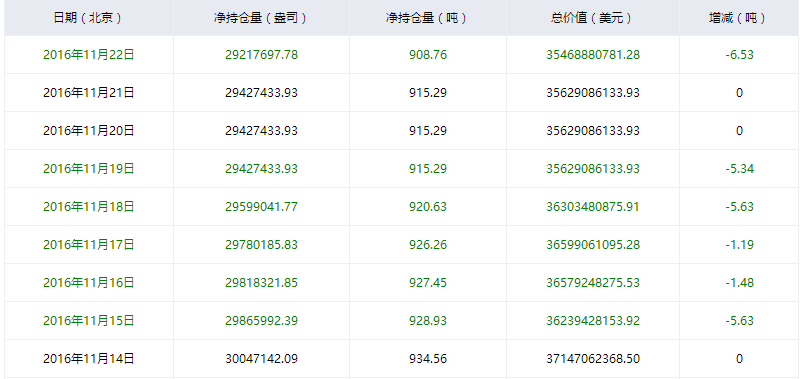Click the total value 35468880781.28
Viewport: 802px width, 379px height.
point(593,55)
